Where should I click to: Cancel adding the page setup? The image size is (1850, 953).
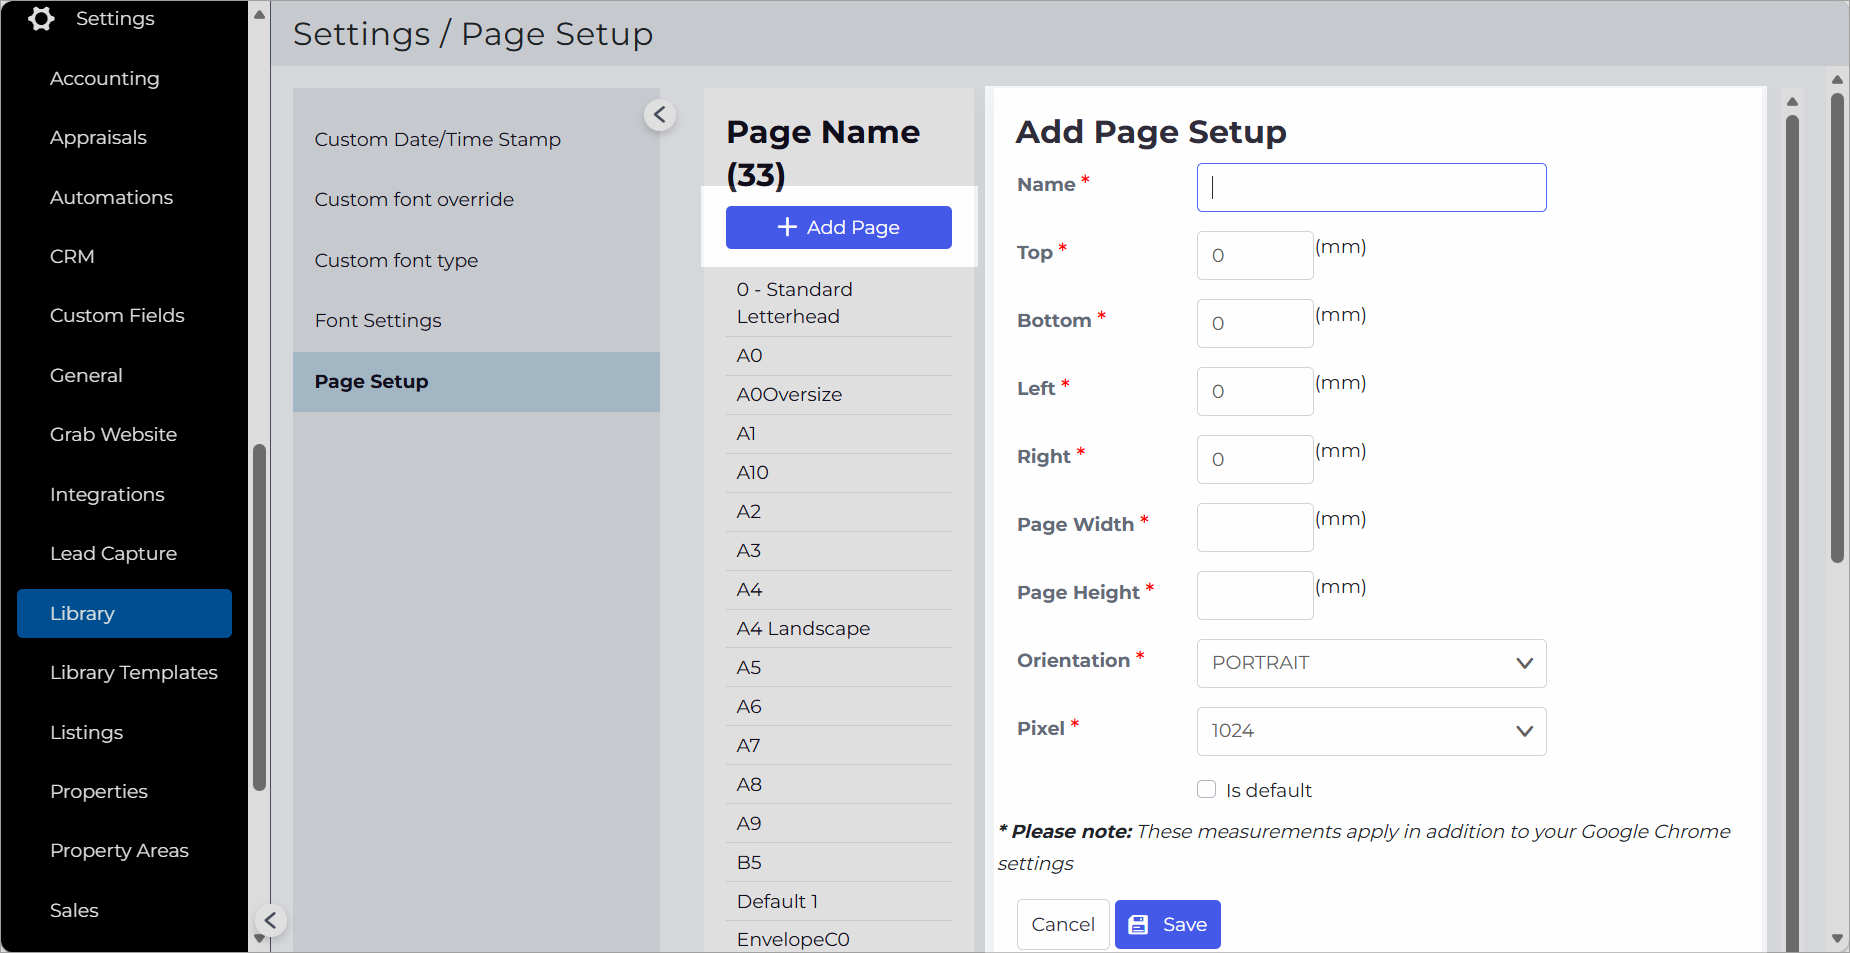[1063, 925]
